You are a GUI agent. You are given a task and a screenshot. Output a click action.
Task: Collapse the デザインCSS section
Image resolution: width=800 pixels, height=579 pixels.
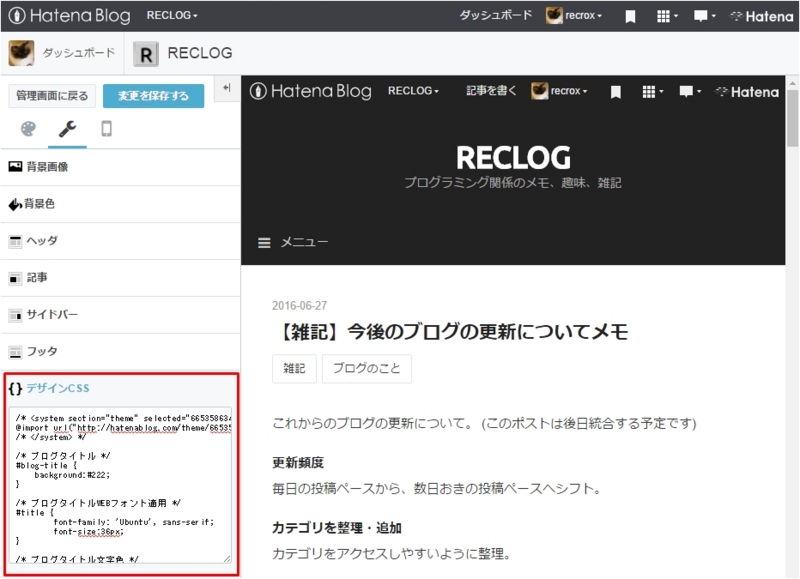(x=58, y=388)
